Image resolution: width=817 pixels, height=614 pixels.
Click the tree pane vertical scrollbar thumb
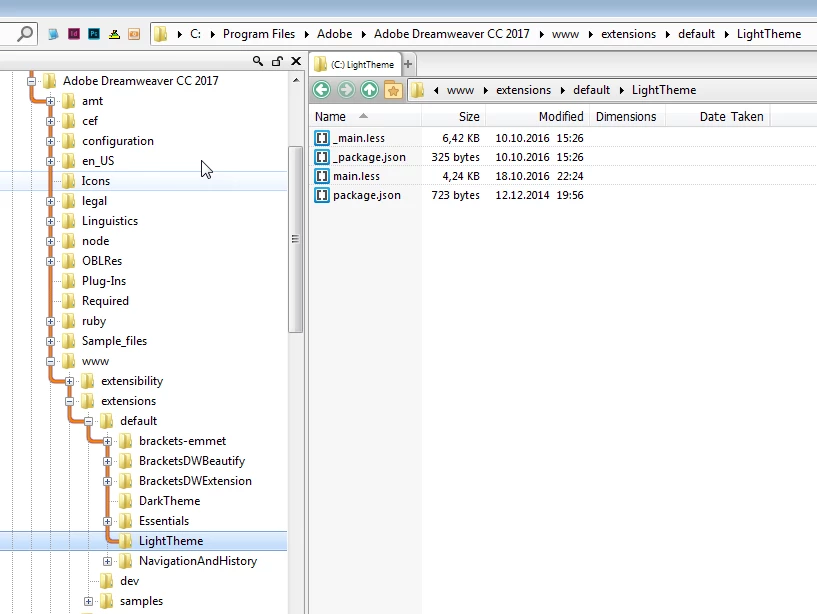click(295, 239)
